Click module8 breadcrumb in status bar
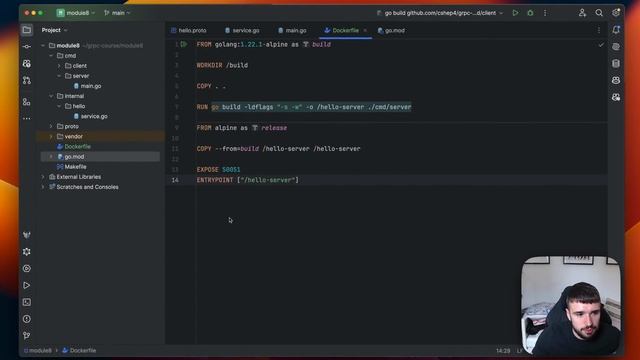 [38, 351]
